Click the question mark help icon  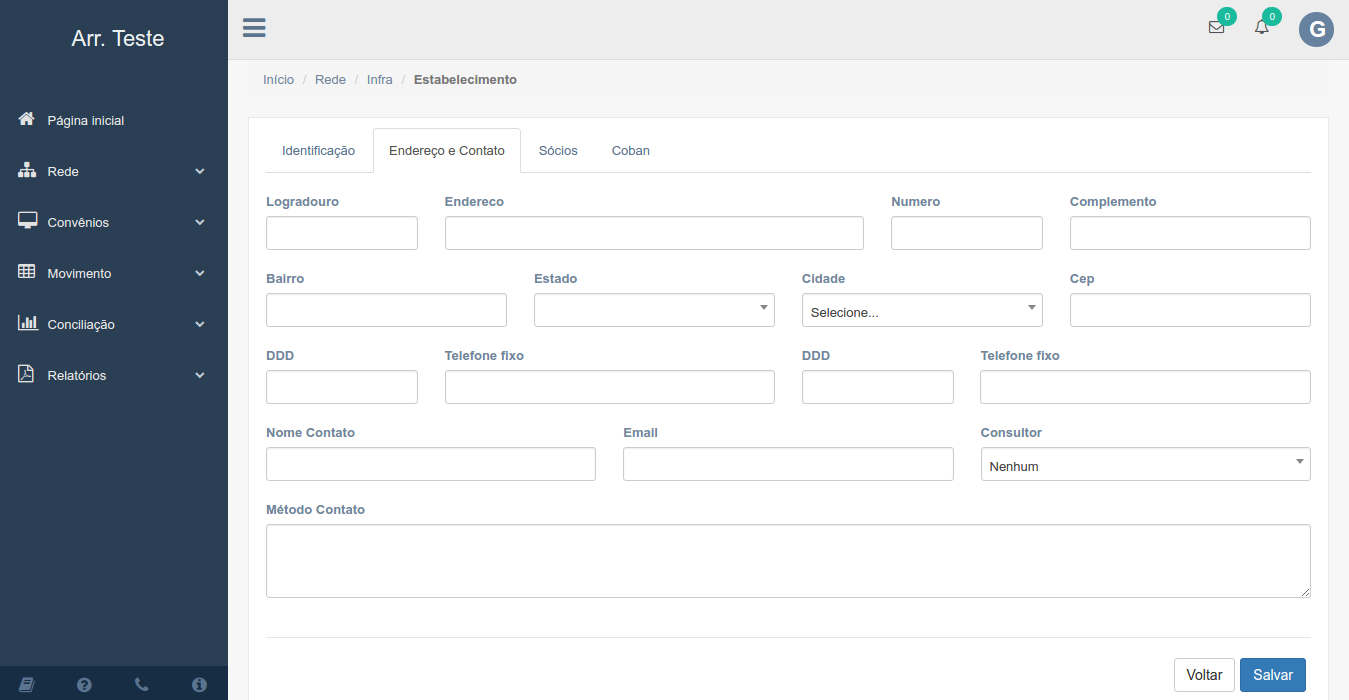(84, 685)
